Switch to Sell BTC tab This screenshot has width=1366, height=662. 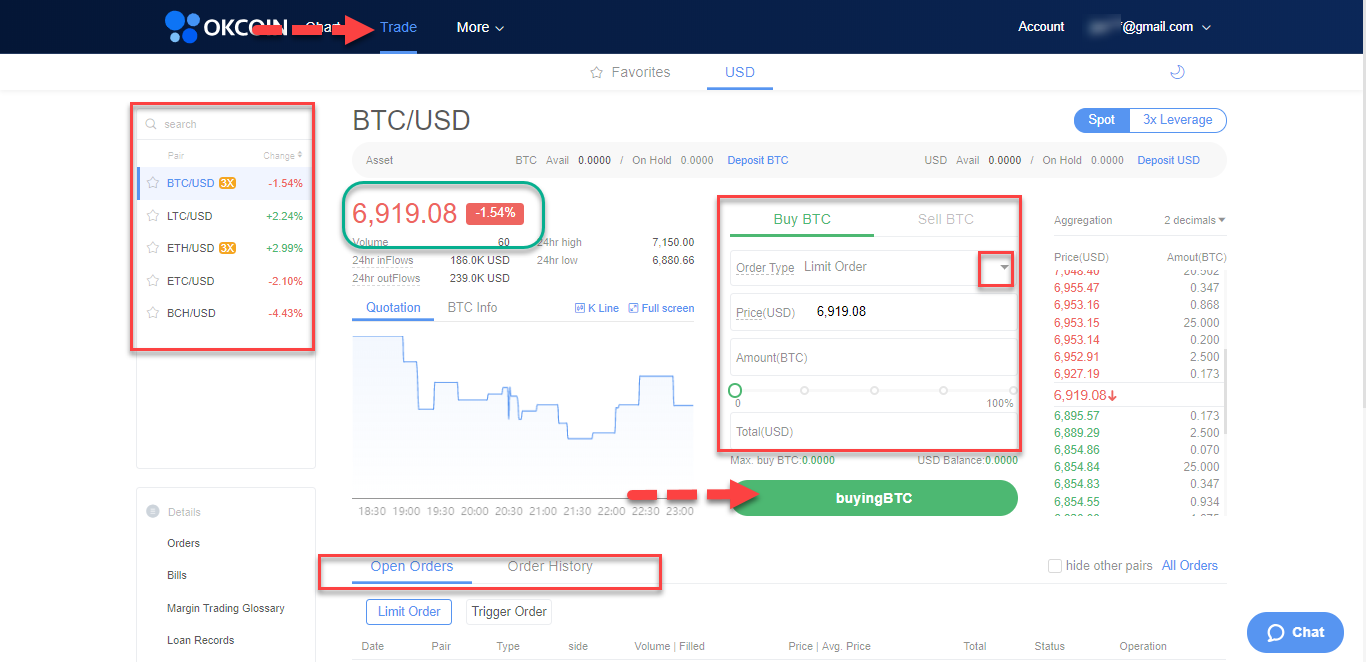[x=946, y=219]
